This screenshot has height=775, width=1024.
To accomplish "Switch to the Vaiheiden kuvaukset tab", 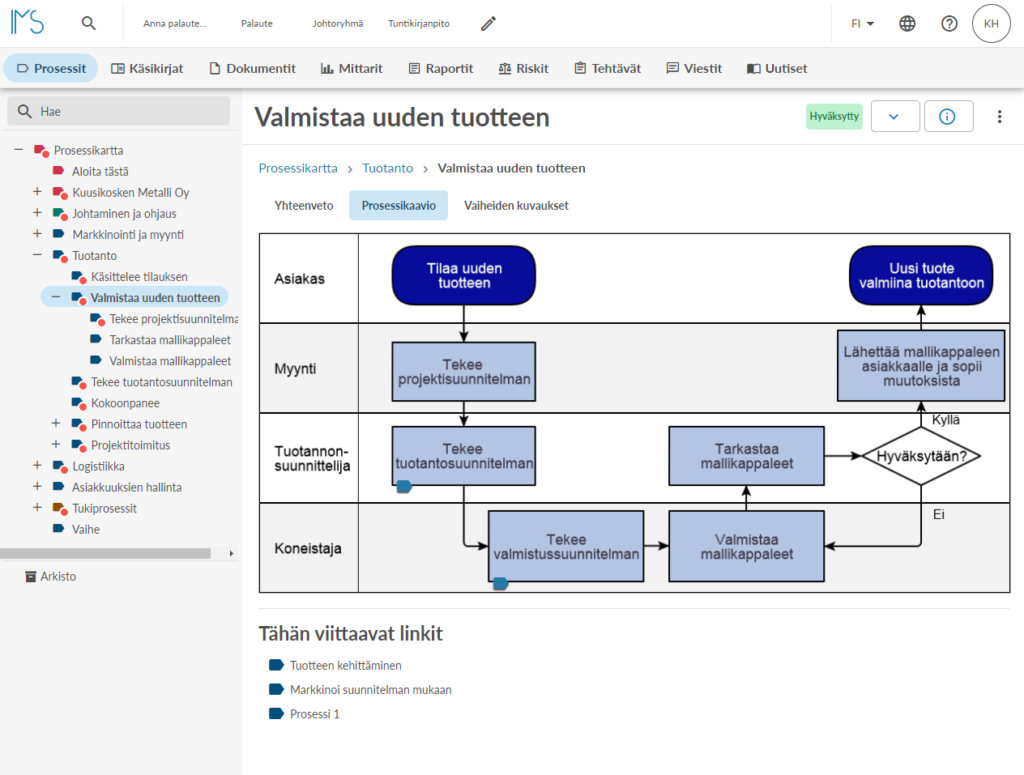I will pyautogui.click(x=516, y=205).
